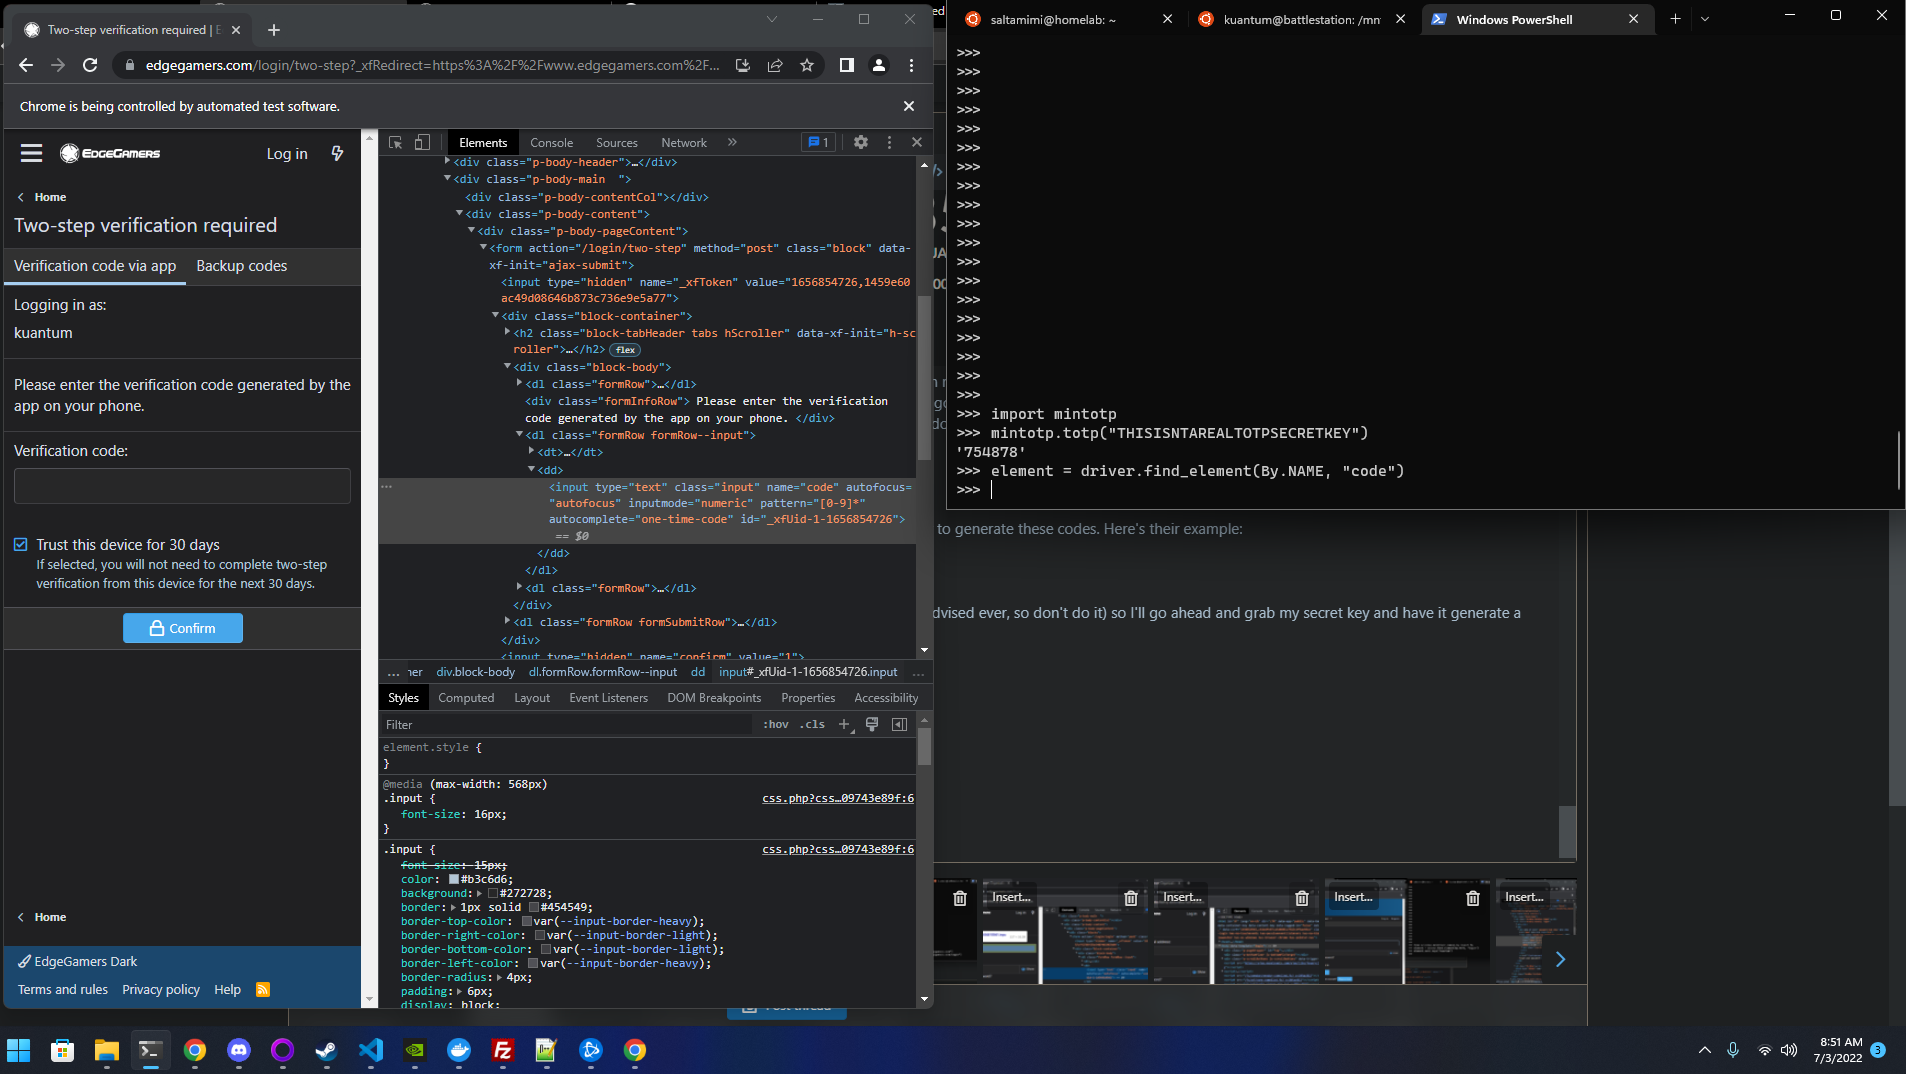Open Visual Studio Code from the taskbar
Viewport: 1906px width, 1074px height.
(370, 1050)
